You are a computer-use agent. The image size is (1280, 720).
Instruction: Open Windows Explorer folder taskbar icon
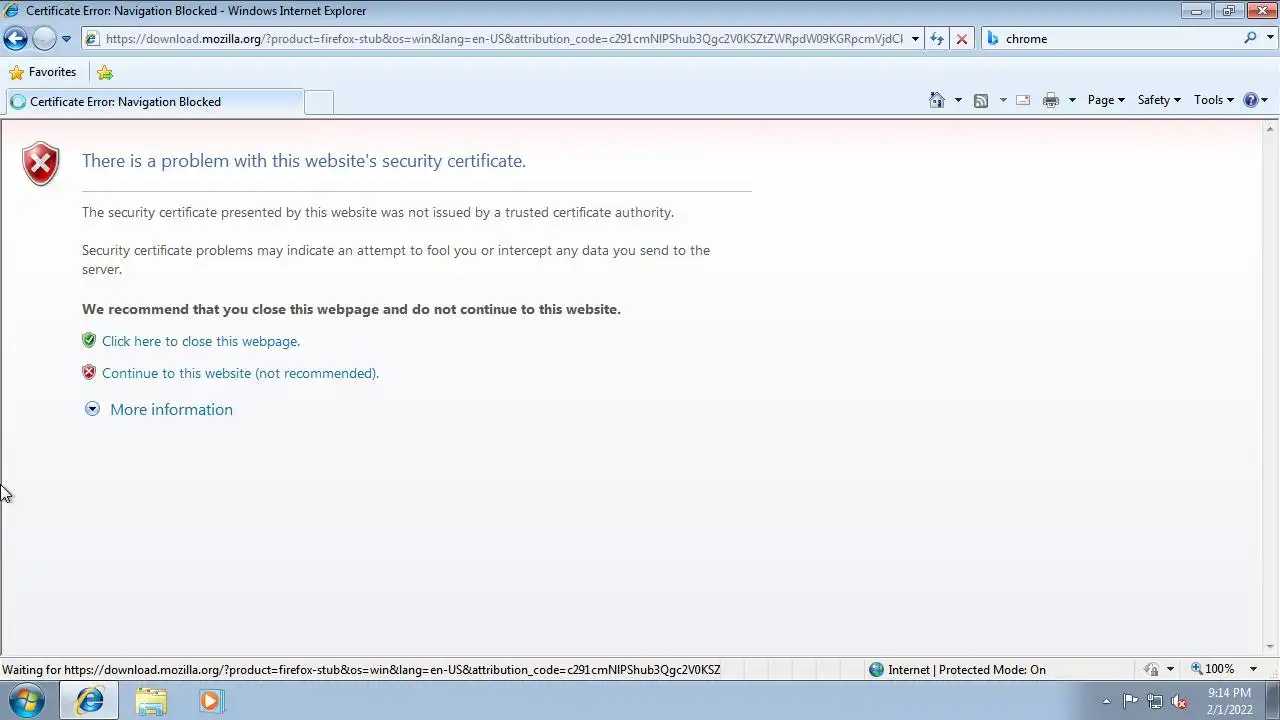coord(151,701)
